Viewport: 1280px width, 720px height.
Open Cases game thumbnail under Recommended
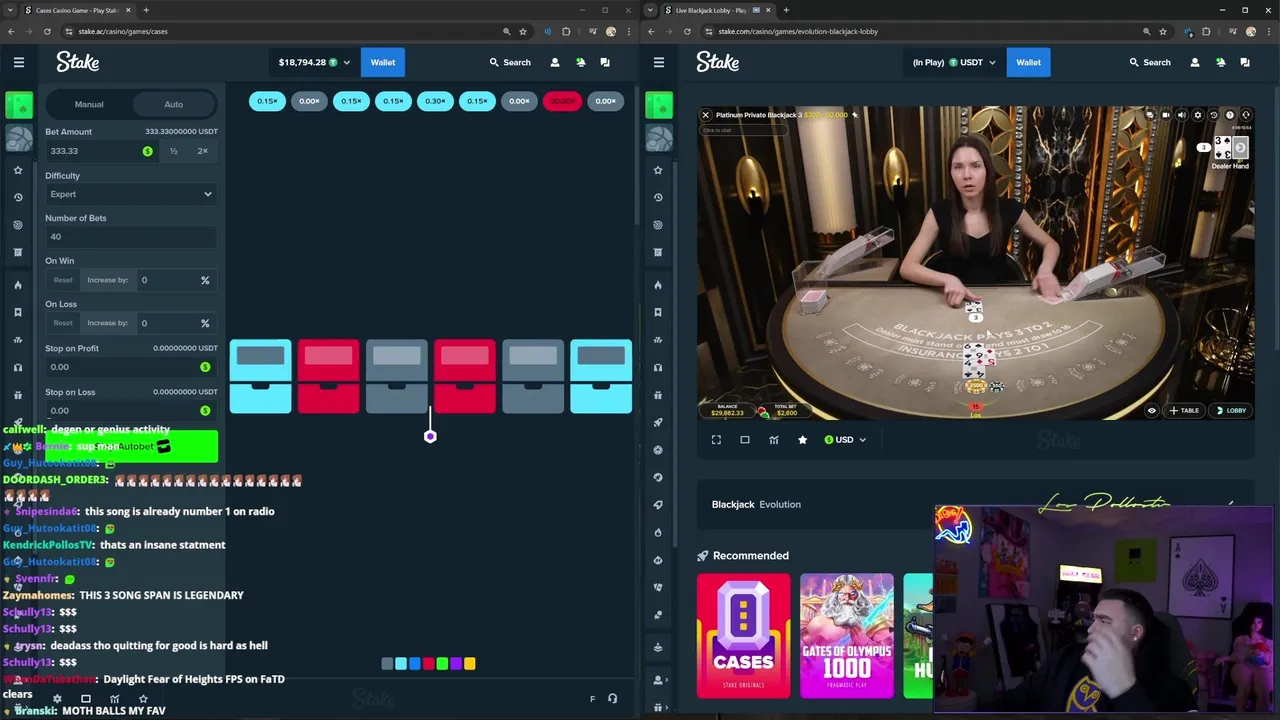tap(743, 635)
